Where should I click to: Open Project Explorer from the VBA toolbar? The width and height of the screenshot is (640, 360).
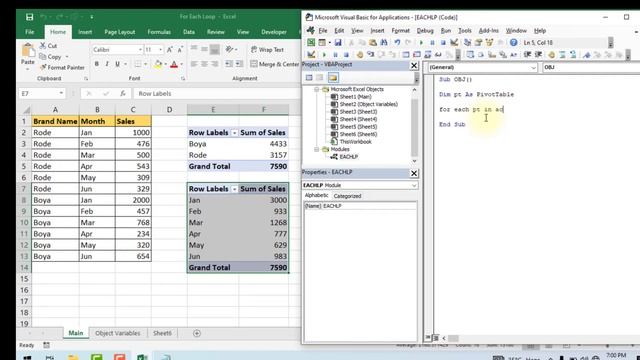point(467,42)
